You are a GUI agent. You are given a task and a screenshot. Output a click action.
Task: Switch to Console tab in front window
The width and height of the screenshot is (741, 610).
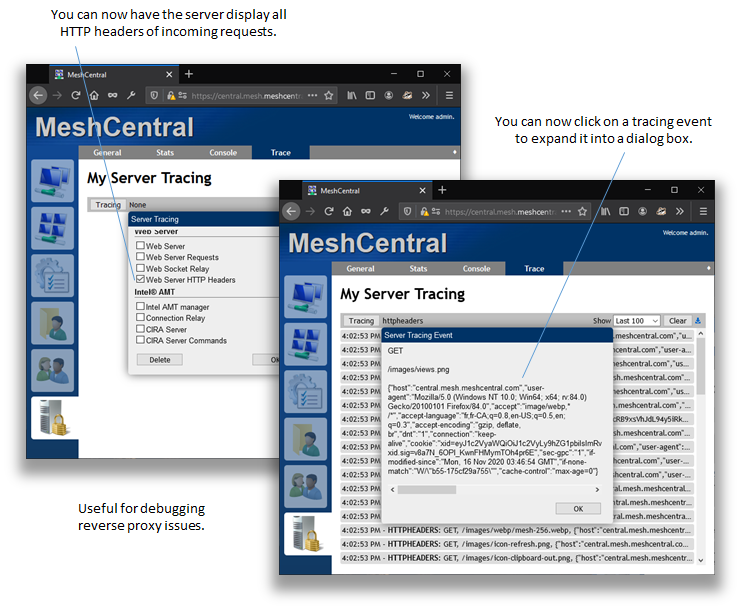476,268
